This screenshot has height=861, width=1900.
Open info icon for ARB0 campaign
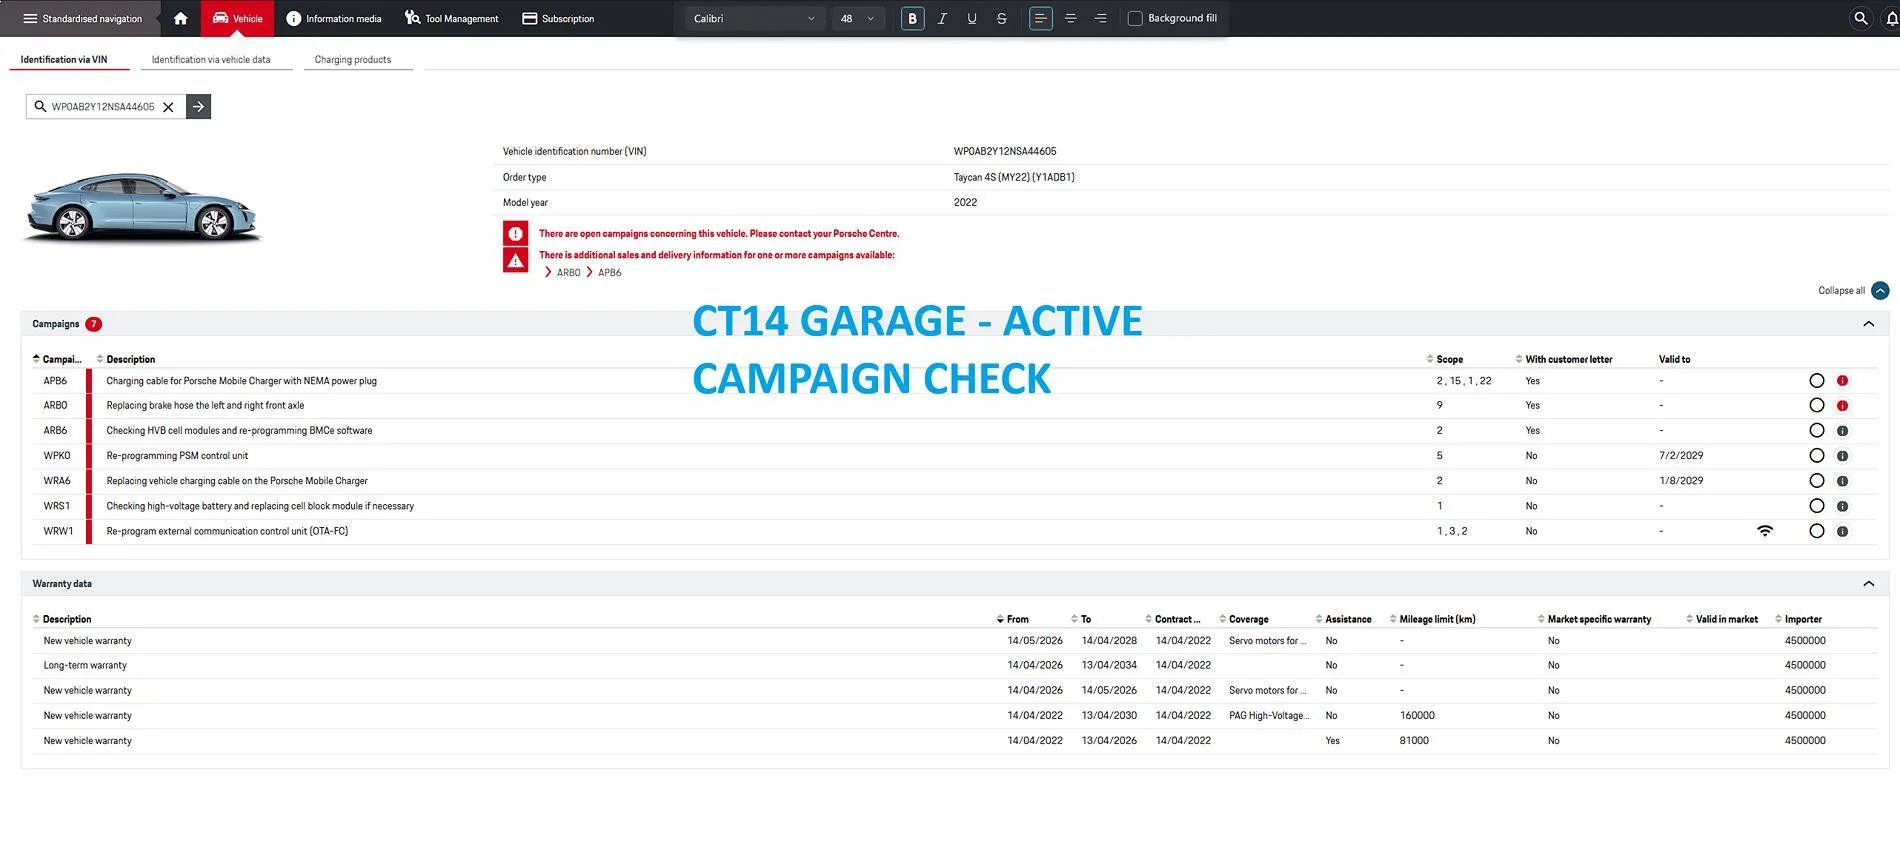point(1842,406)
